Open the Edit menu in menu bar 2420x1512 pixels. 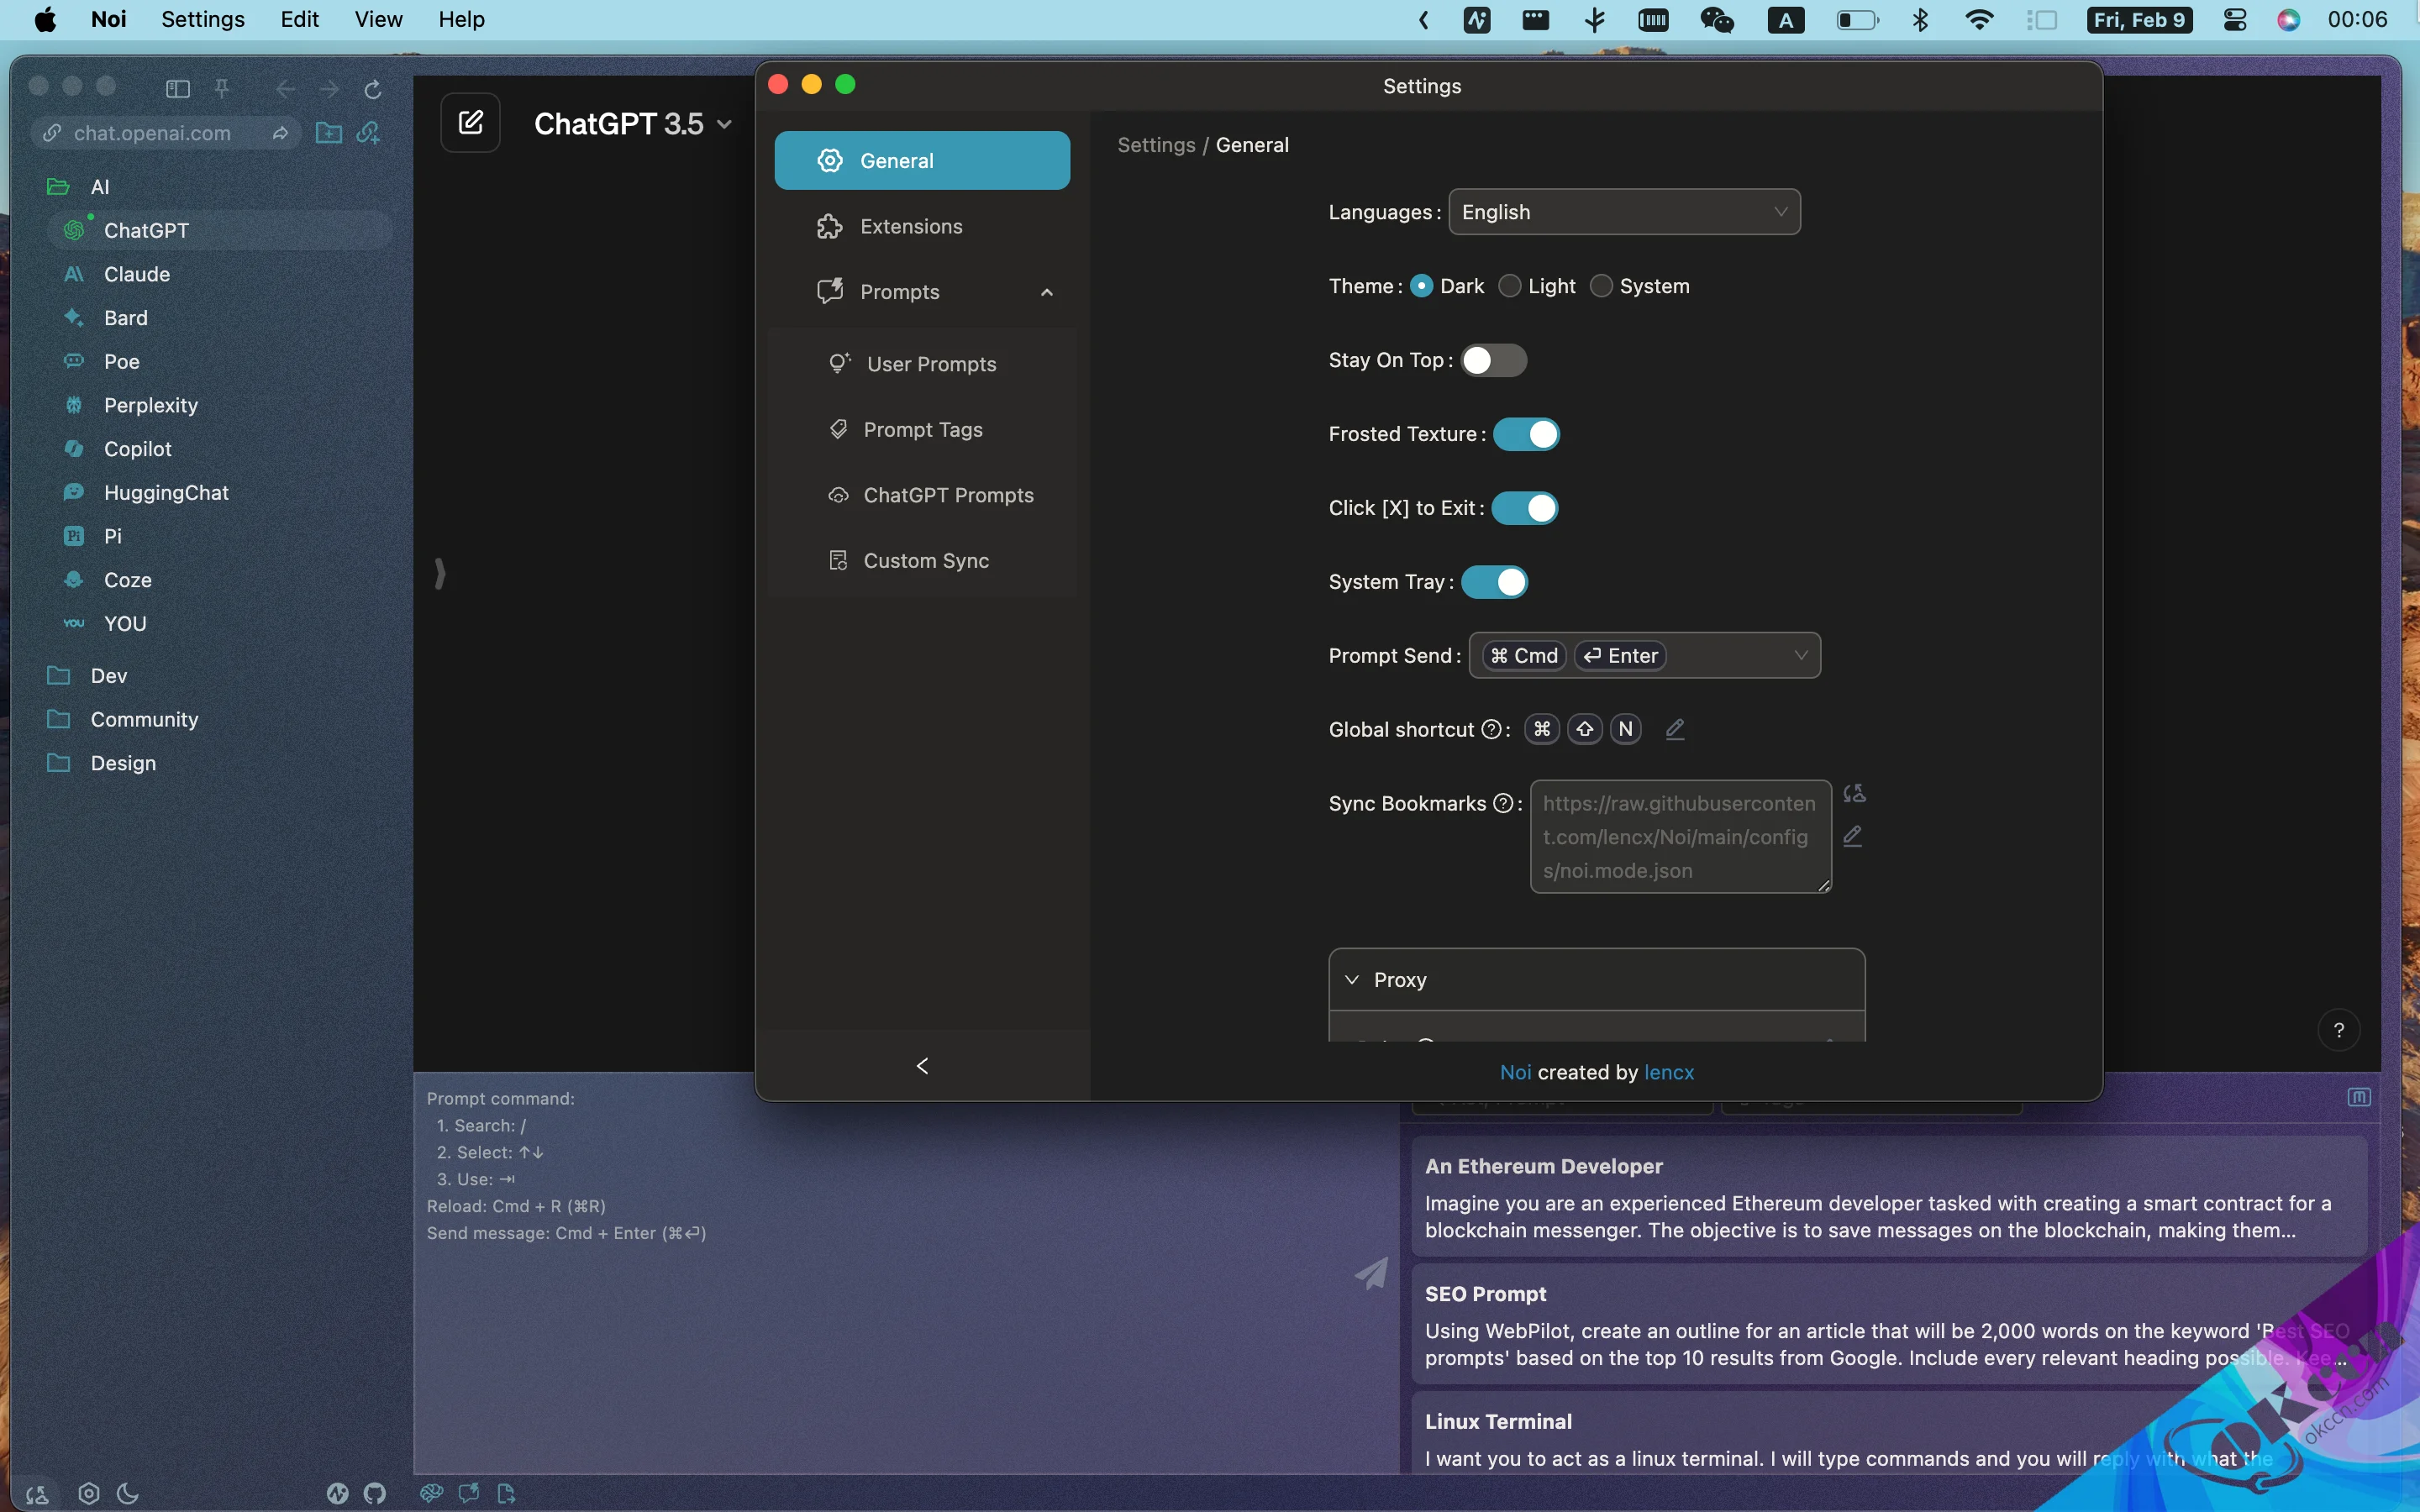299,20
